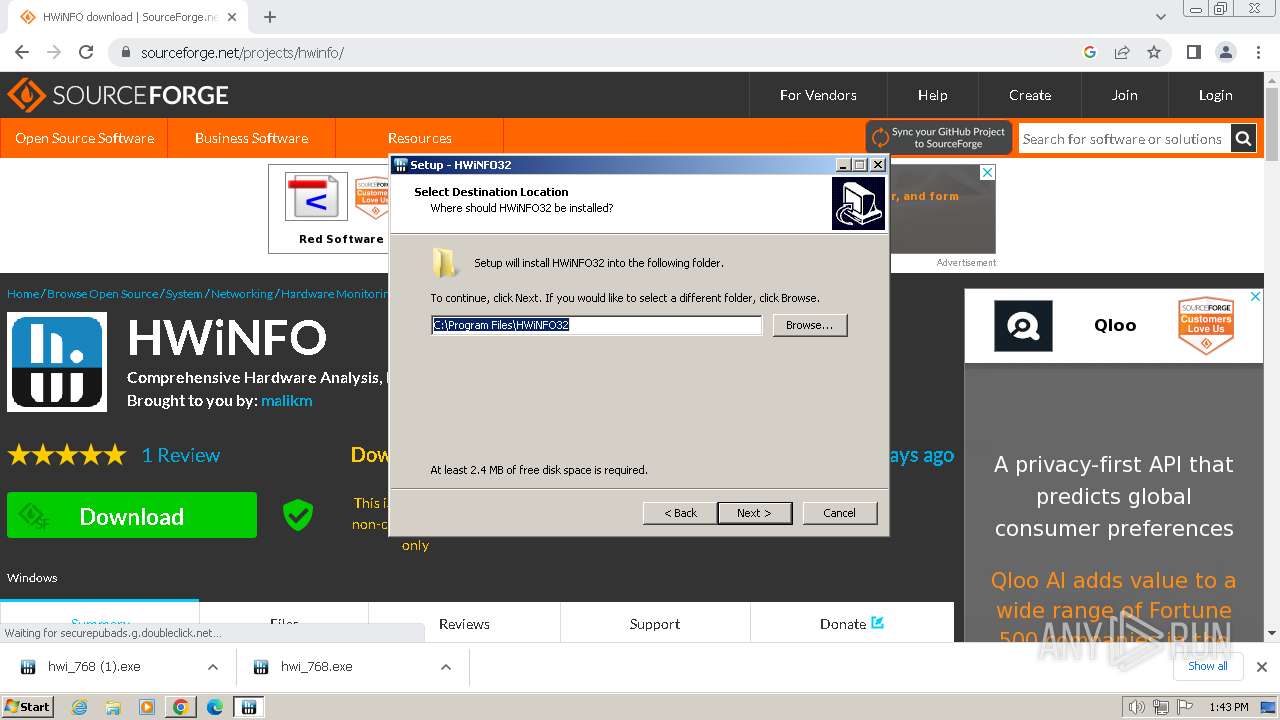This screenshot has height=720, width=1280.
Task: Click Join in top navigation
Action: pos(1125,95)
